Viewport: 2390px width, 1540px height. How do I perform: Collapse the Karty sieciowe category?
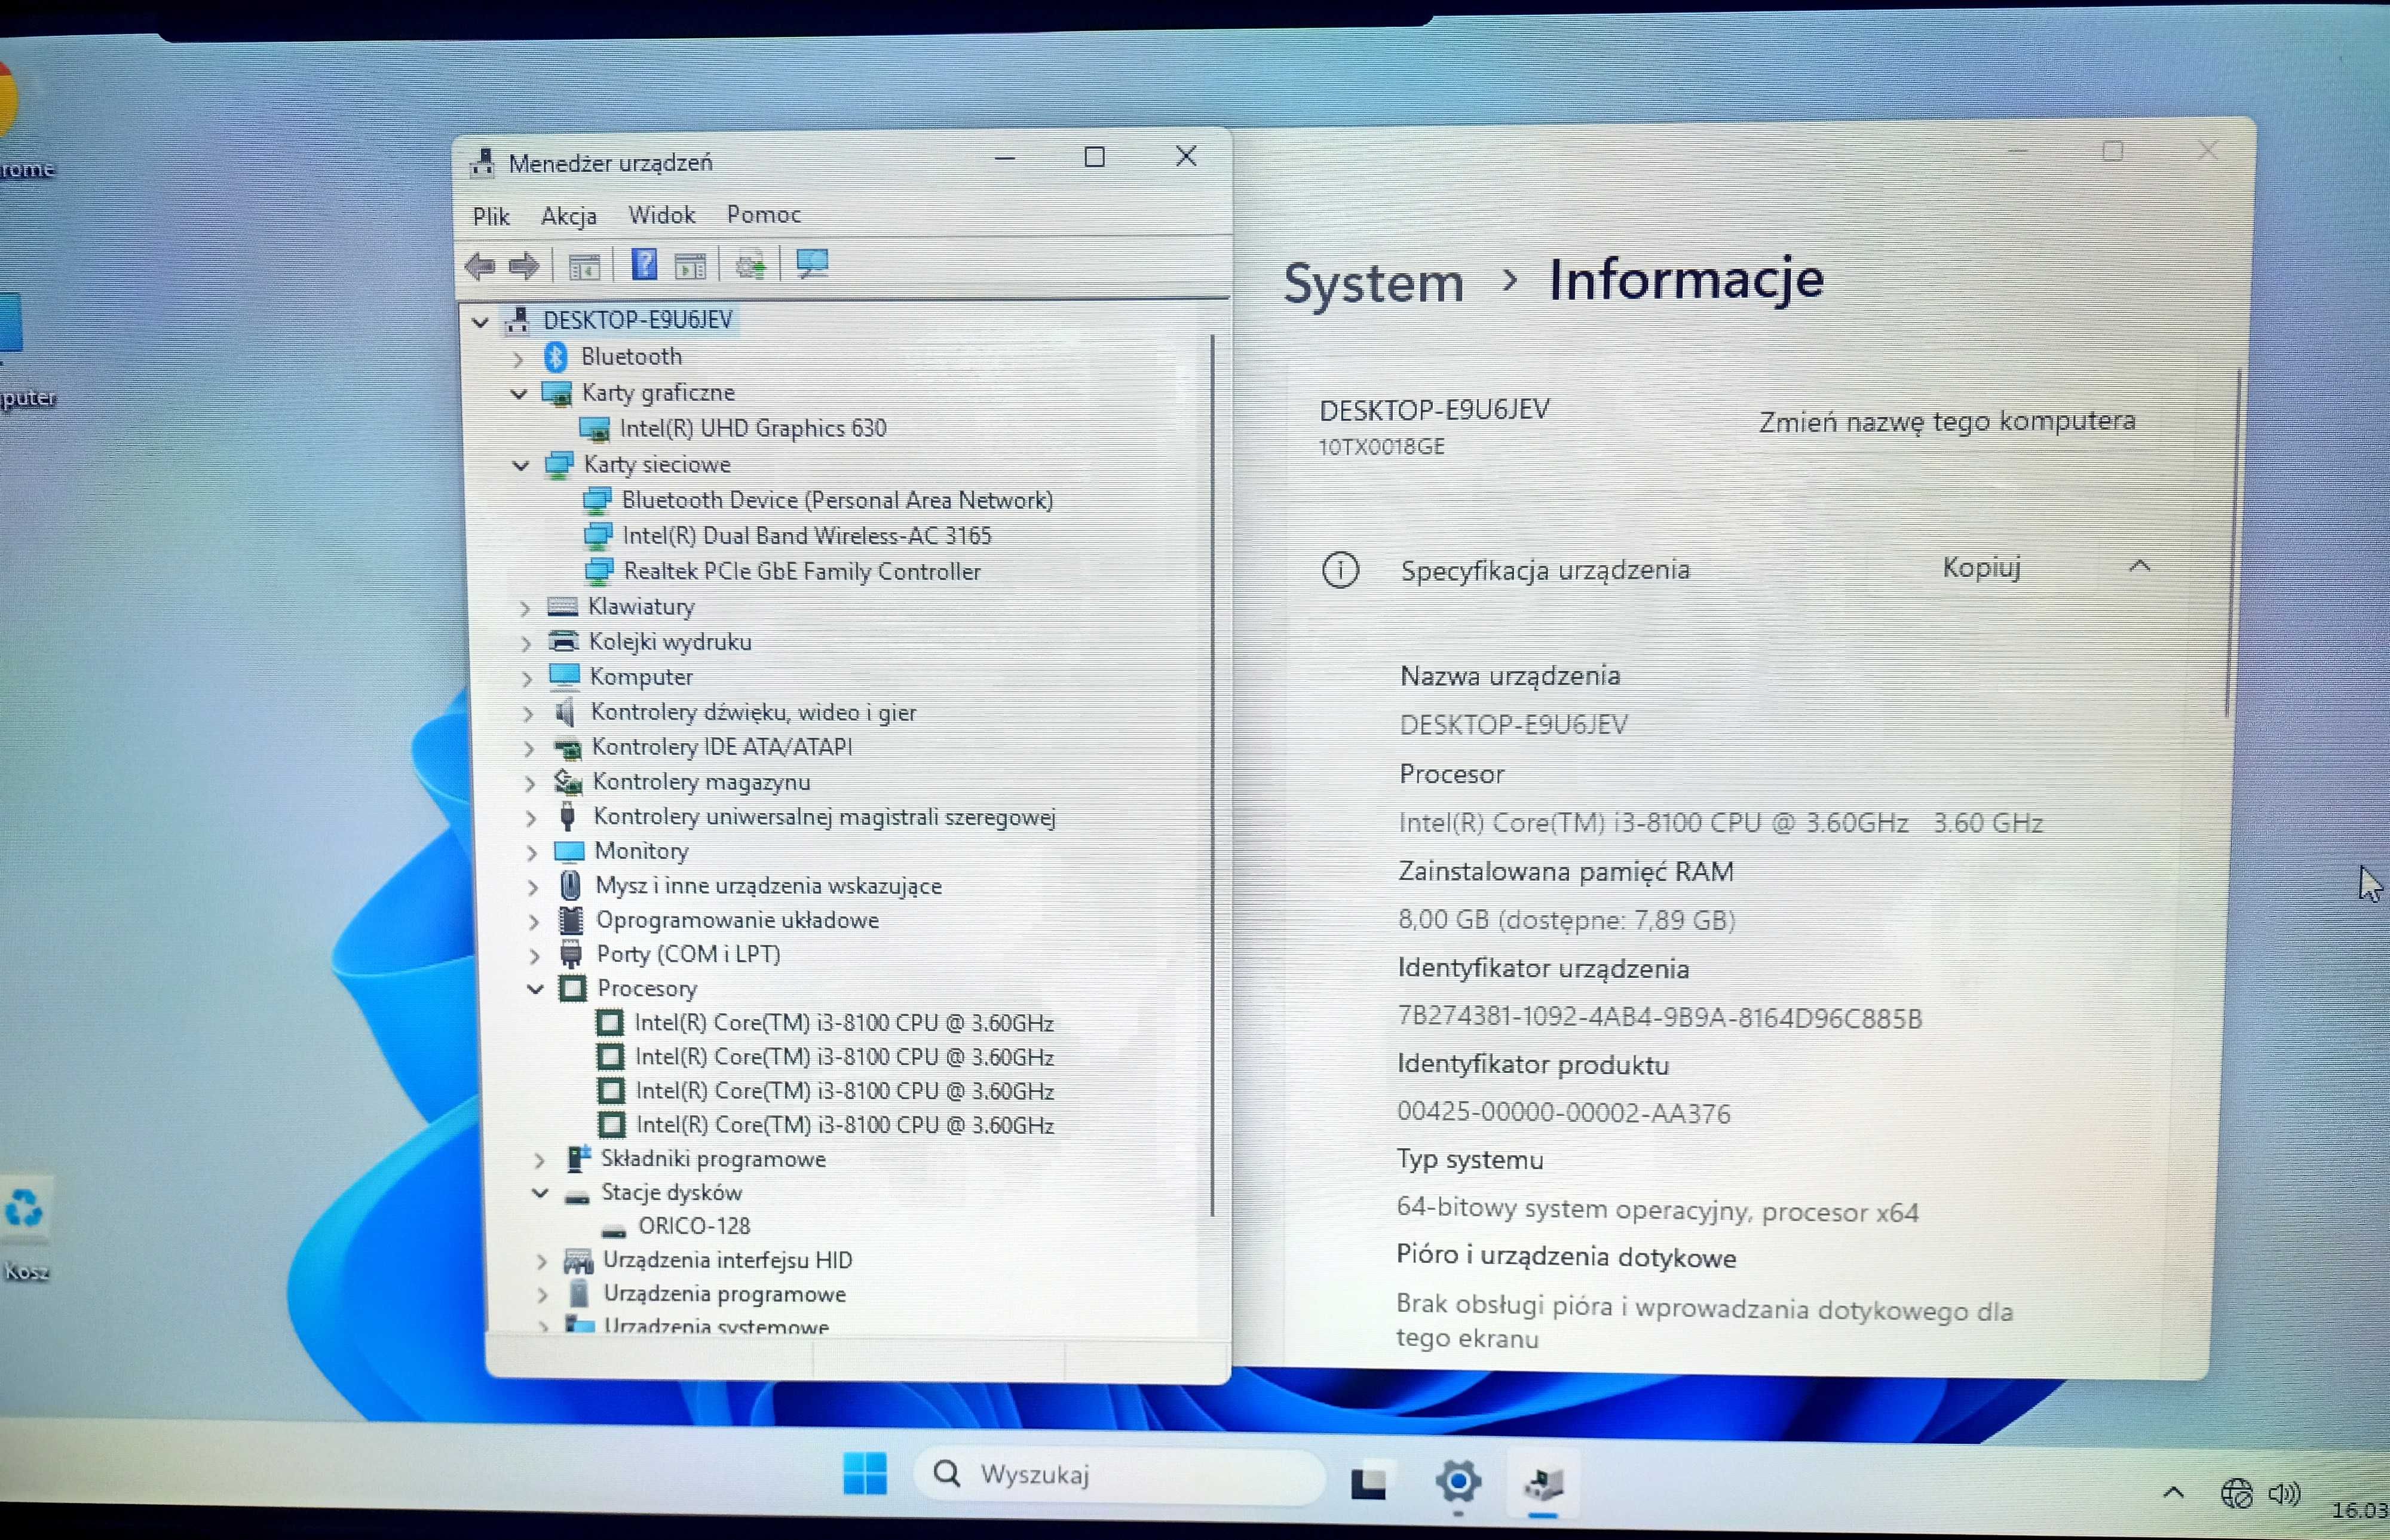pyautogui.click(x=520, y=466)
